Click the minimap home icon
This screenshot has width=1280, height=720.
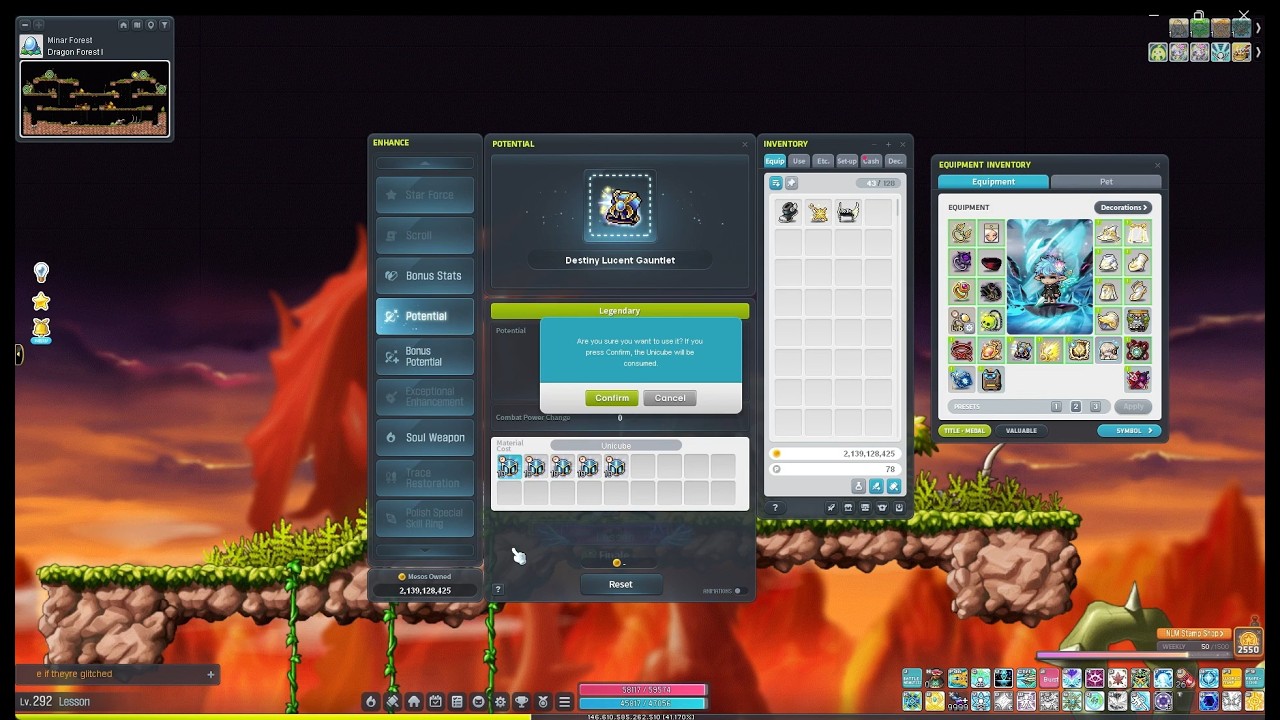(x=124, y=25)
